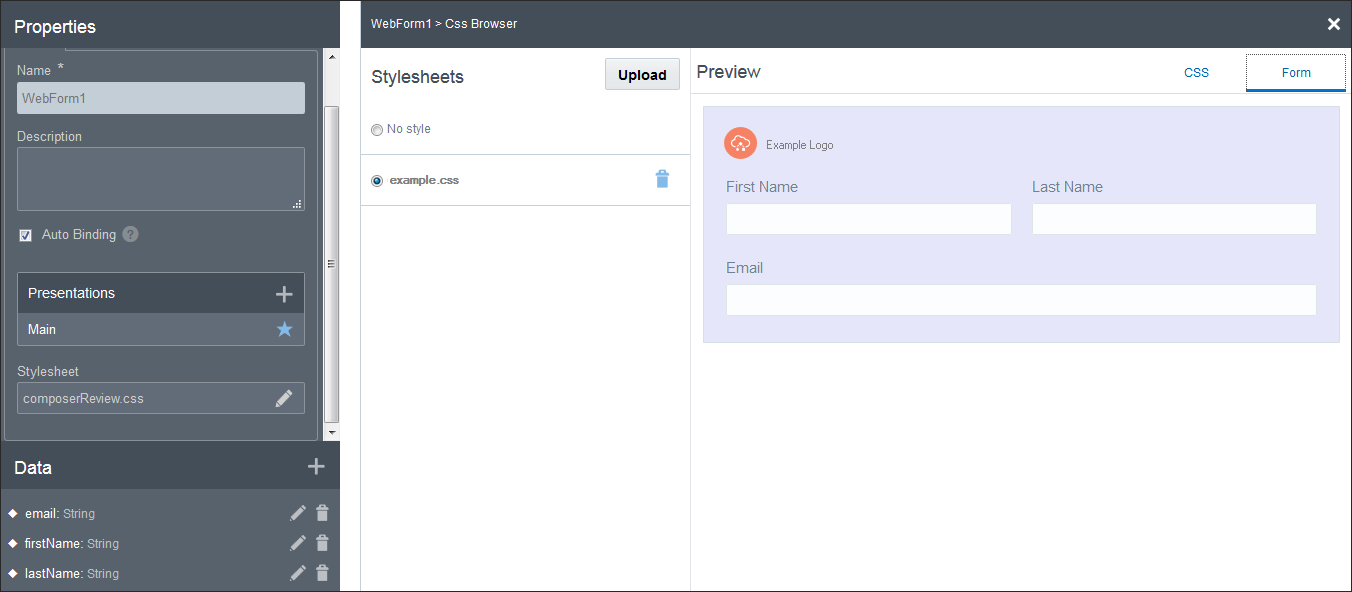
Task: Edit the email data field
Action: pos(298,513)
